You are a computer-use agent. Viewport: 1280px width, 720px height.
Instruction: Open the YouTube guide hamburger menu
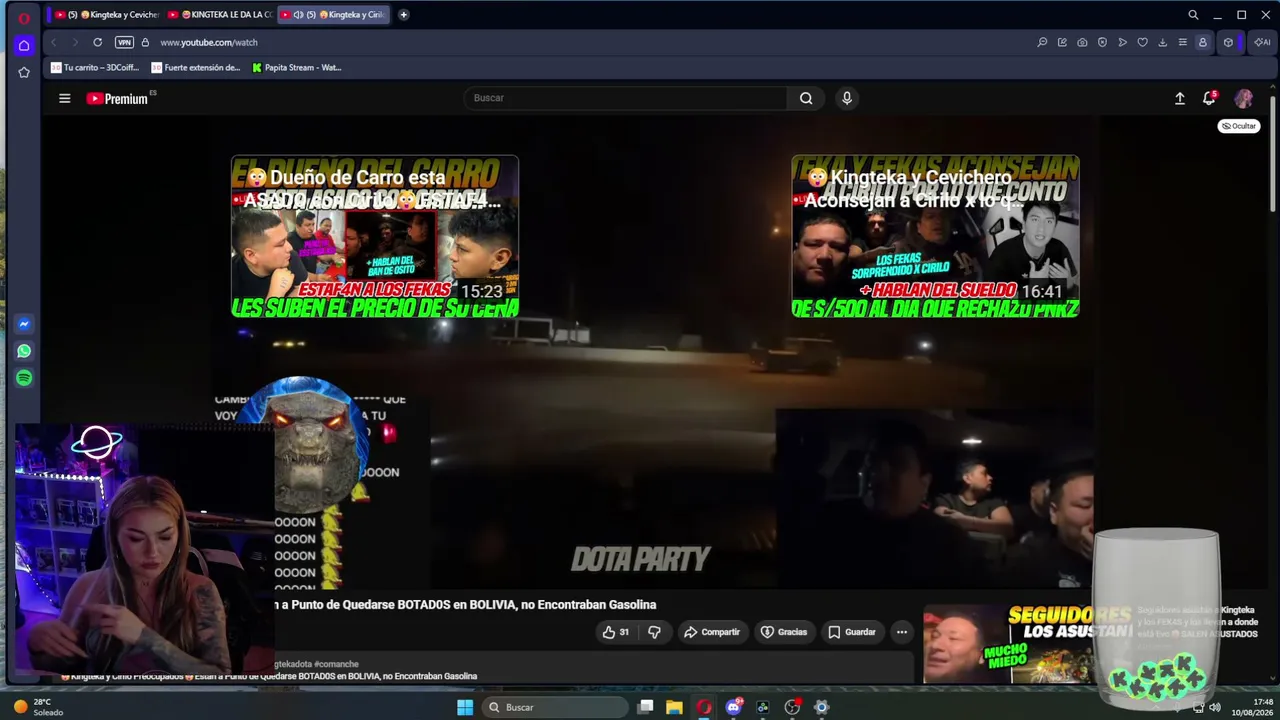pyautogui.click(x=65, y=98)
